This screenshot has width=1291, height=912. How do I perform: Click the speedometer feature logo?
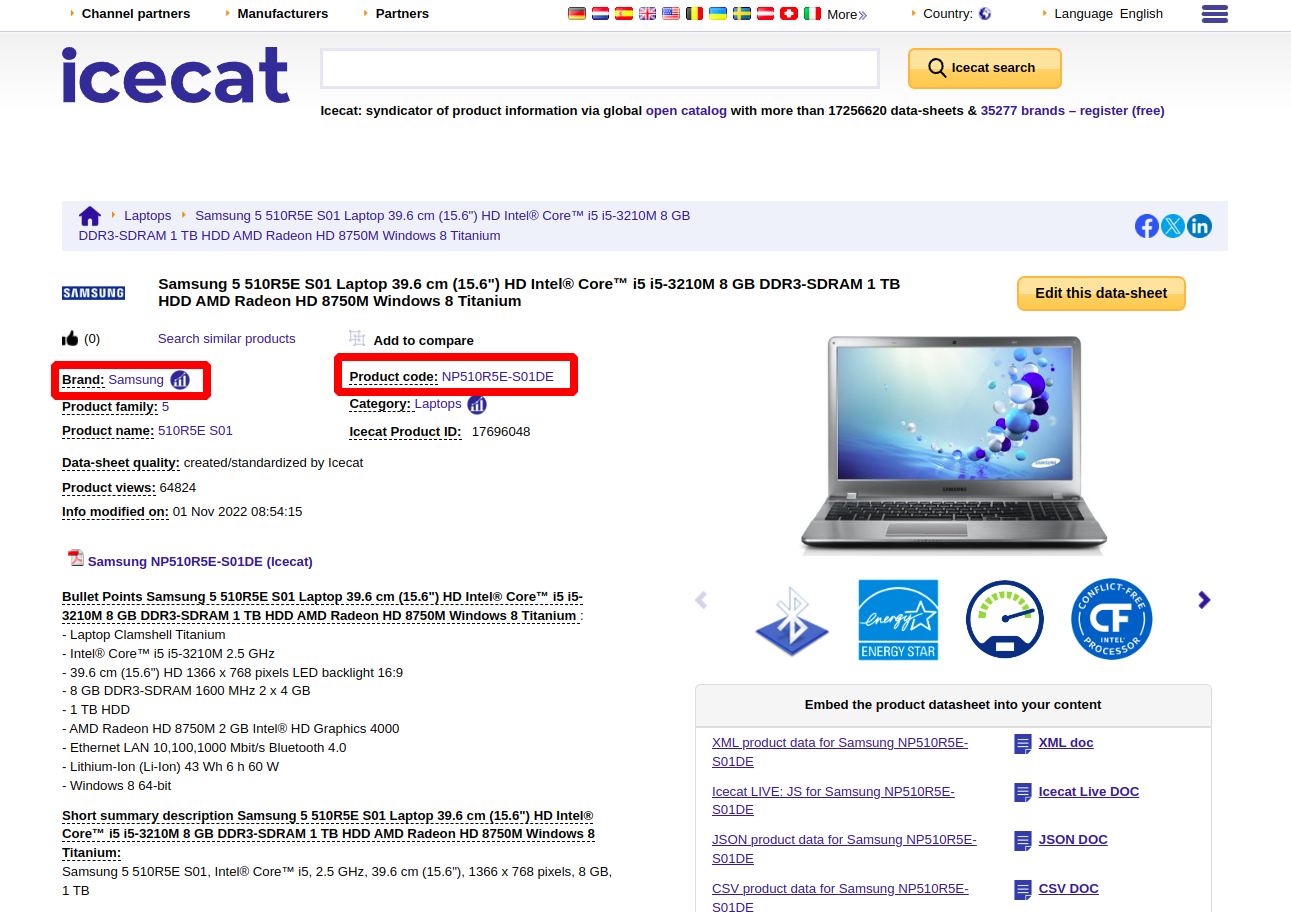1005,620
